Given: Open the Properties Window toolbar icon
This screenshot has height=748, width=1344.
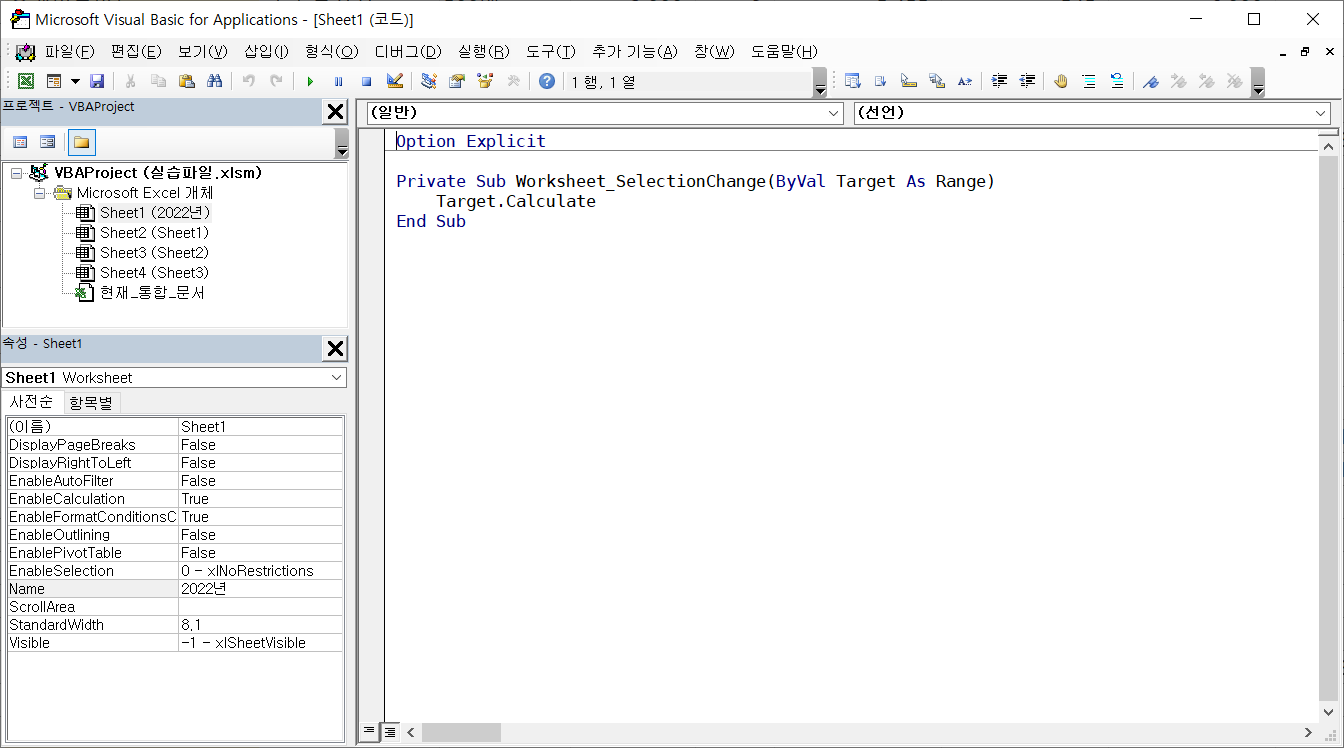Looking at the screenshot, I should [x=457, y=81].
